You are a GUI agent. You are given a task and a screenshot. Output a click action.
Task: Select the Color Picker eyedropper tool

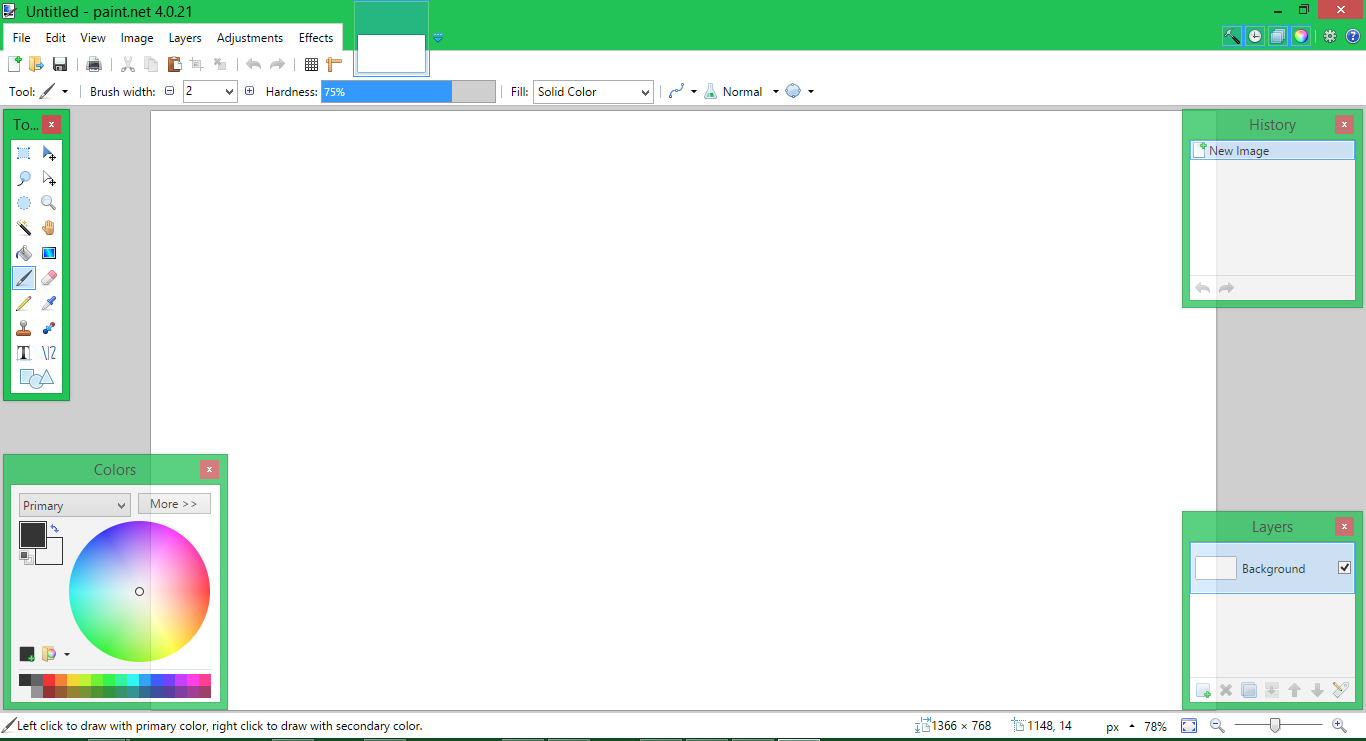coord(49,303)
